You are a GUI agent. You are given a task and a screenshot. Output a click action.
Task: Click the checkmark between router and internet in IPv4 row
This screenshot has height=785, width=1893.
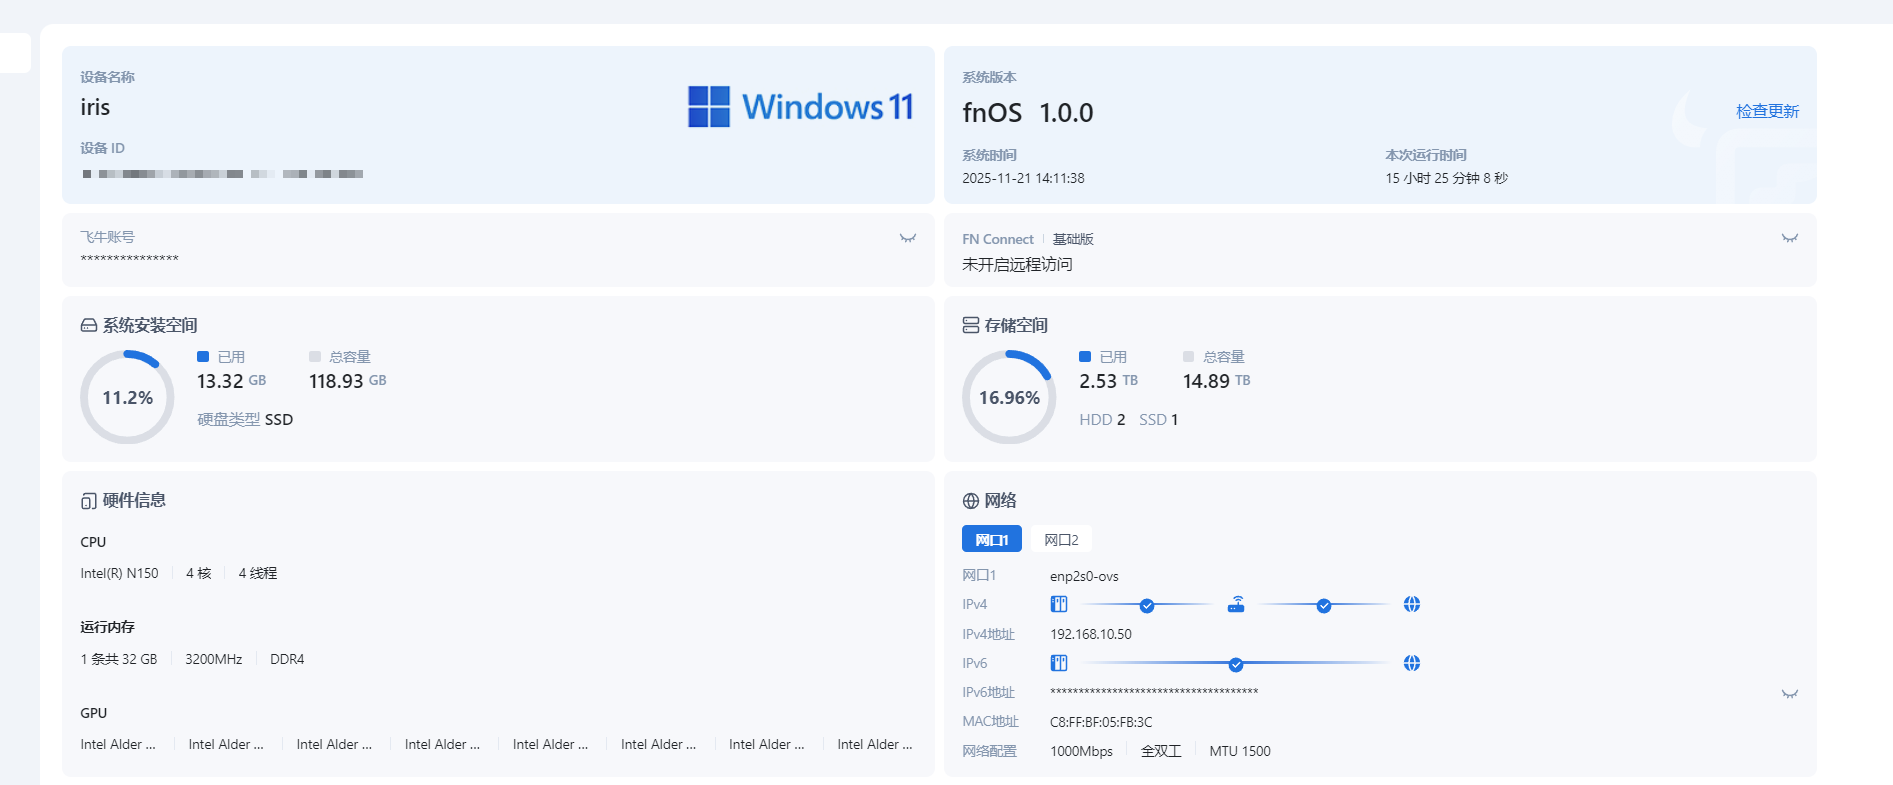[1324, 606]
